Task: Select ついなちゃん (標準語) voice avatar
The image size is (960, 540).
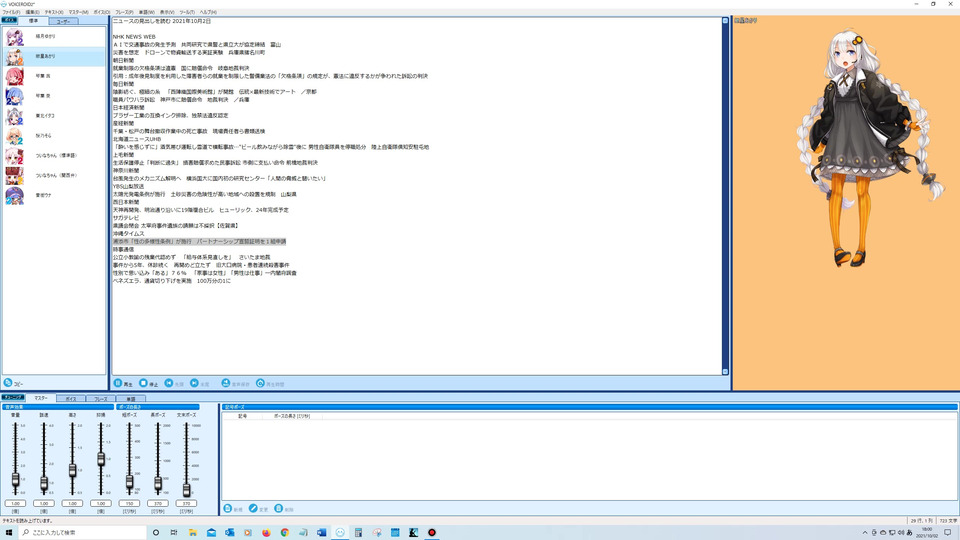Action: (x=15, y=156)
